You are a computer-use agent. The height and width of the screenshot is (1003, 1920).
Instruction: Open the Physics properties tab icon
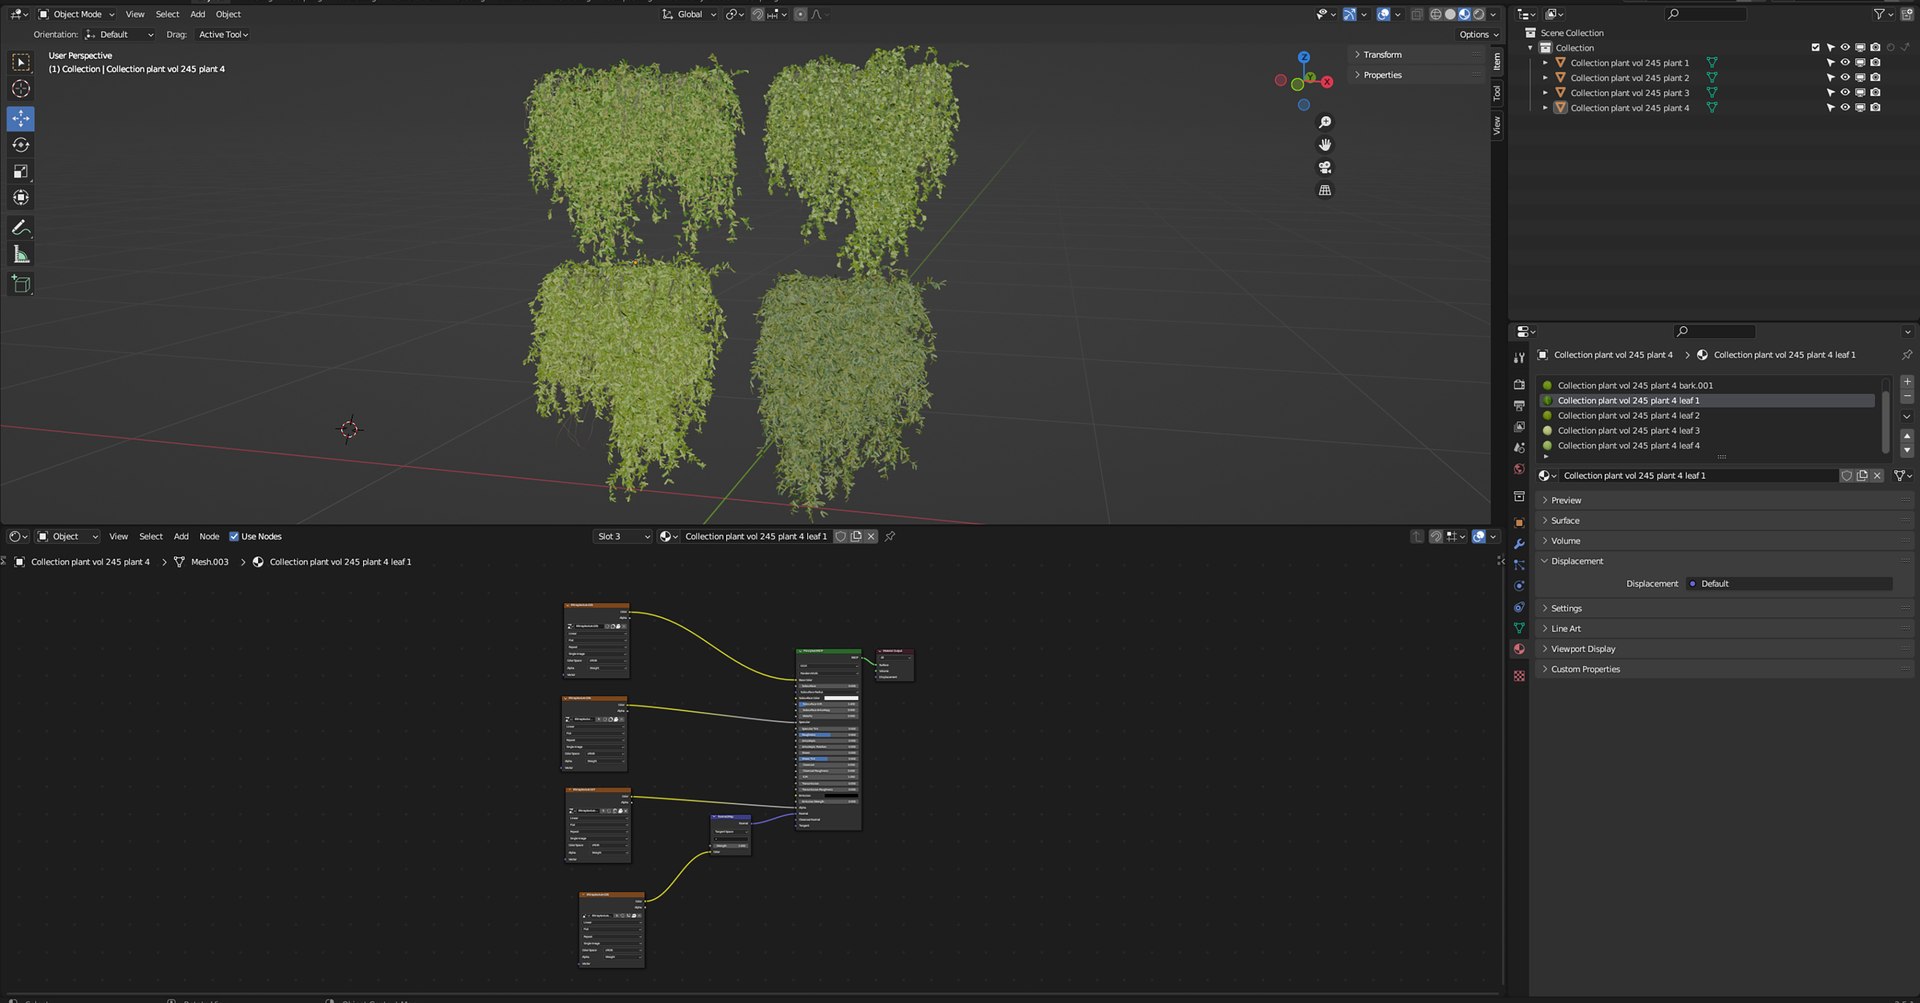click(1519, 586)
